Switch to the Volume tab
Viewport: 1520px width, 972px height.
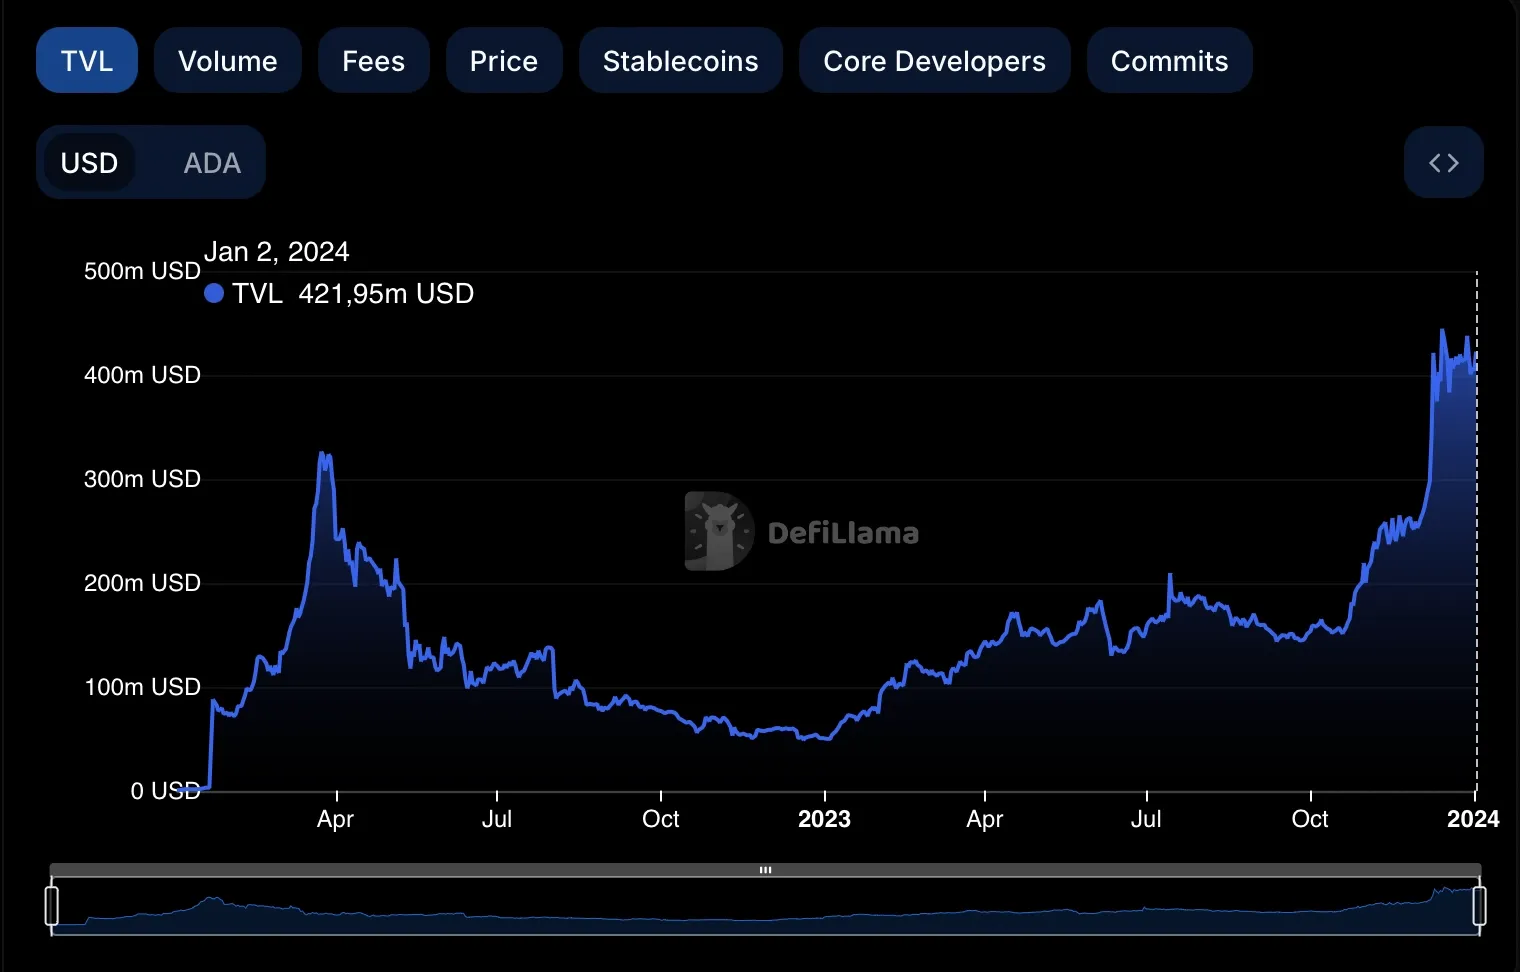[x=228, y=61]
